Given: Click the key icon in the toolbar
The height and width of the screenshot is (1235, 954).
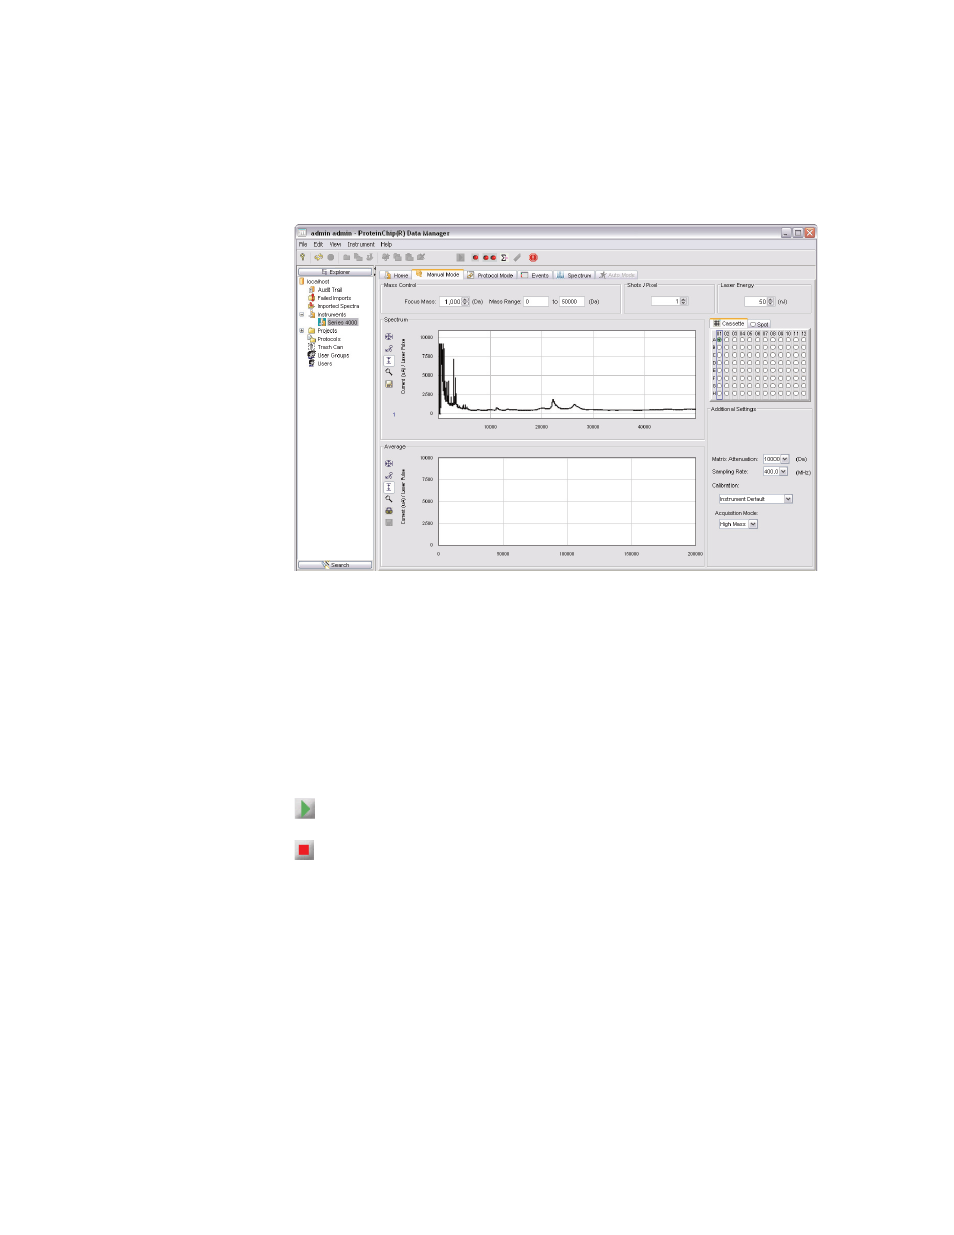Looking at the screenshot, I should click(x=302, y=257).
